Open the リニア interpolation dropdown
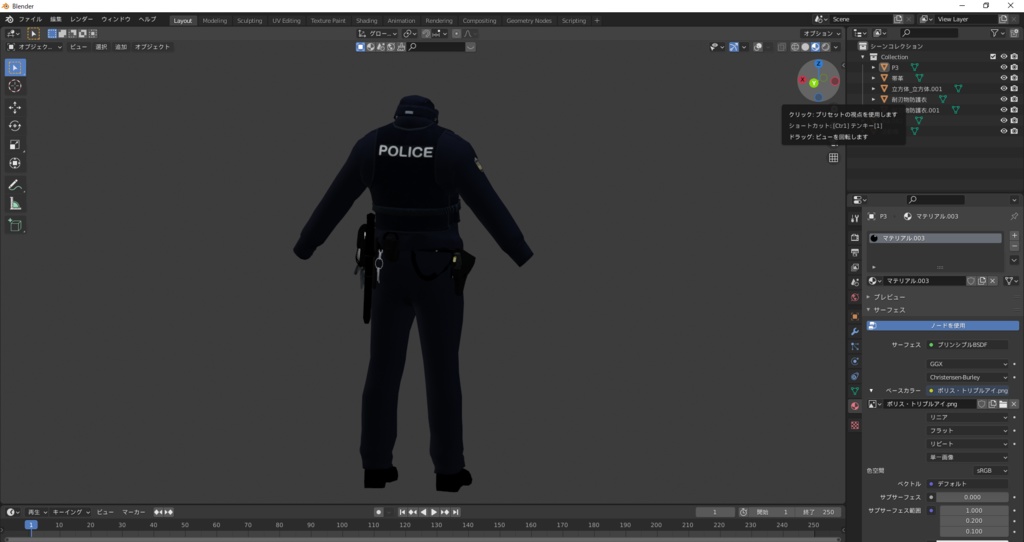Image resolution: width=1024 pixels, height=542 pixels. click(968, 417)
